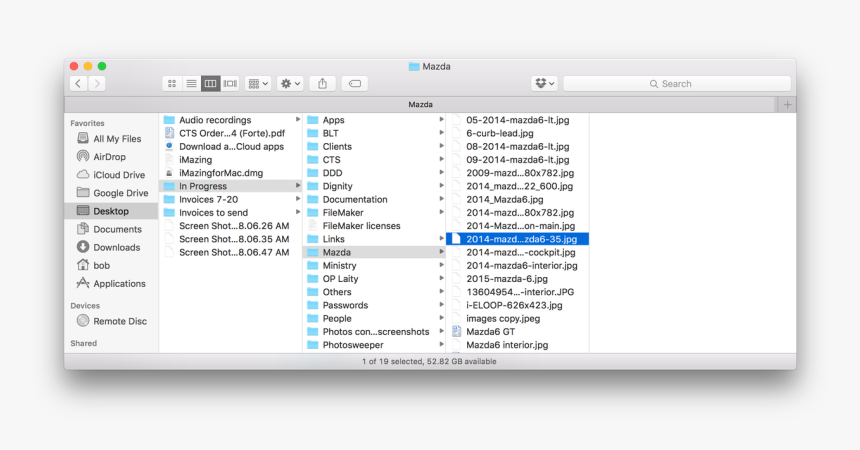This screenshot has height=450, width=860.
Task: Expand the BLT folder arrow
Action: tap(442, 132)
